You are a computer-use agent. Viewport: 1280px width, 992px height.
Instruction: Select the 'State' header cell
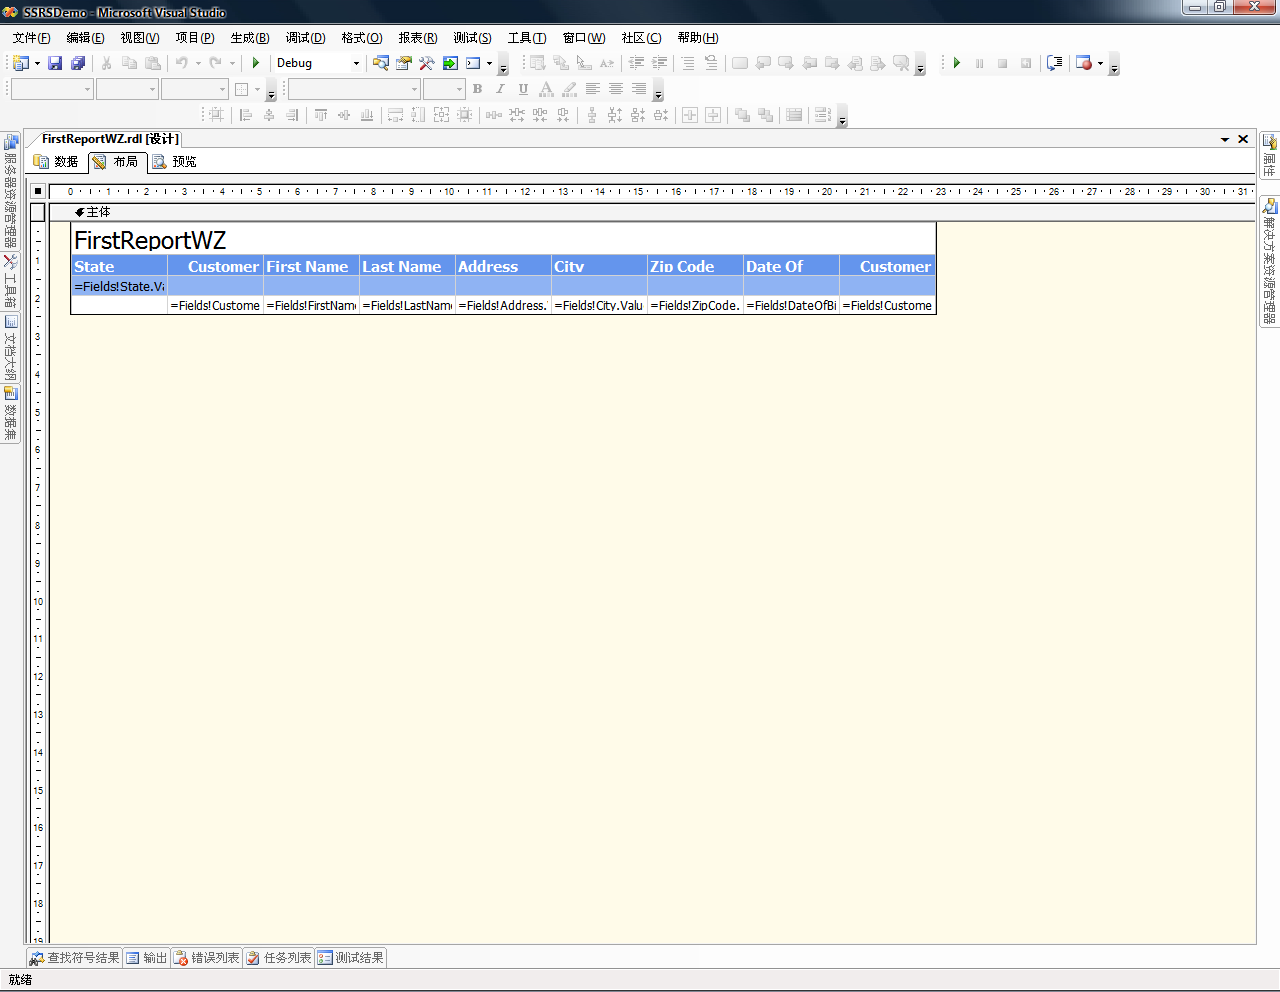119,266
